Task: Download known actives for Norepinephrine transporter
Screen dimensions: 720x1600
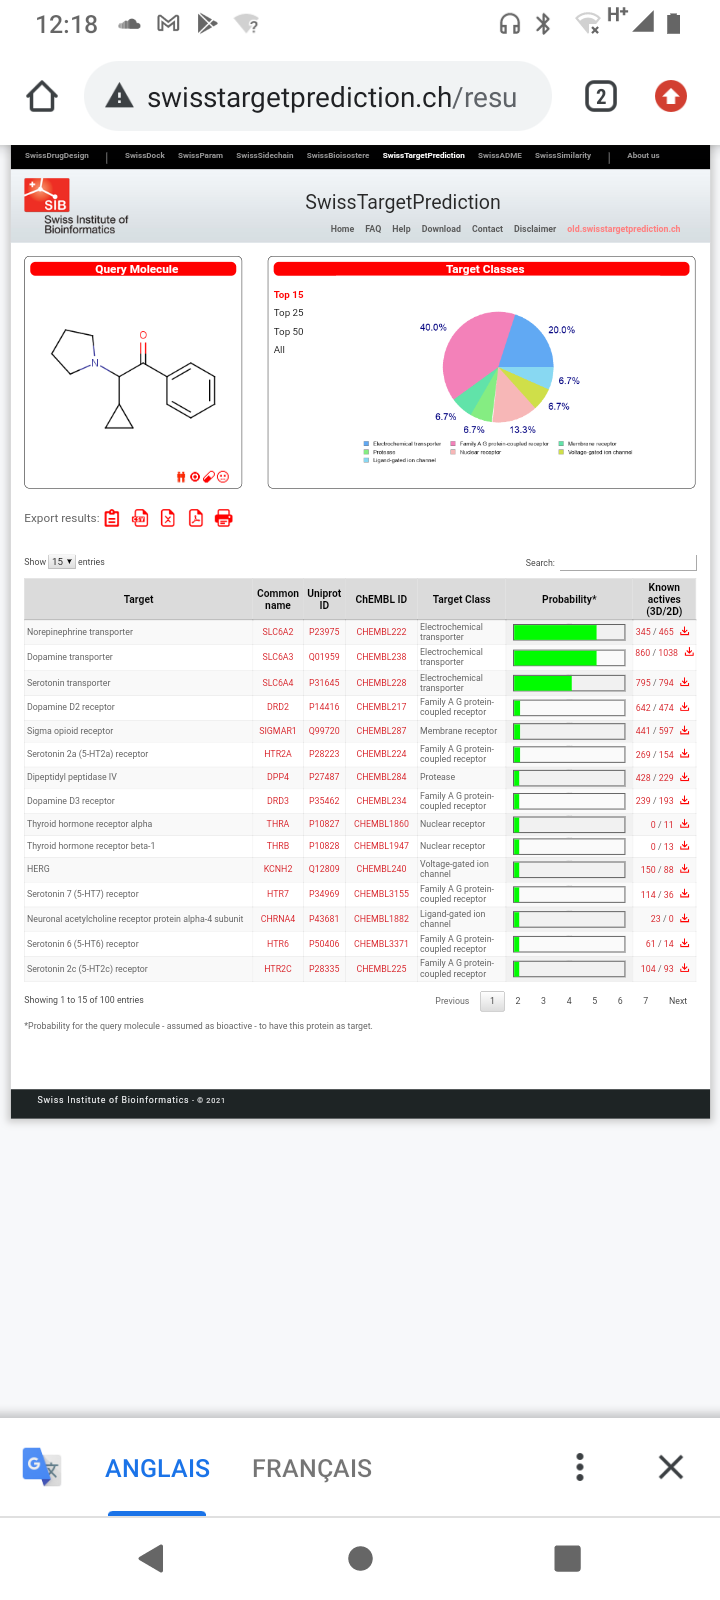Action: click(x=685, y=631)
